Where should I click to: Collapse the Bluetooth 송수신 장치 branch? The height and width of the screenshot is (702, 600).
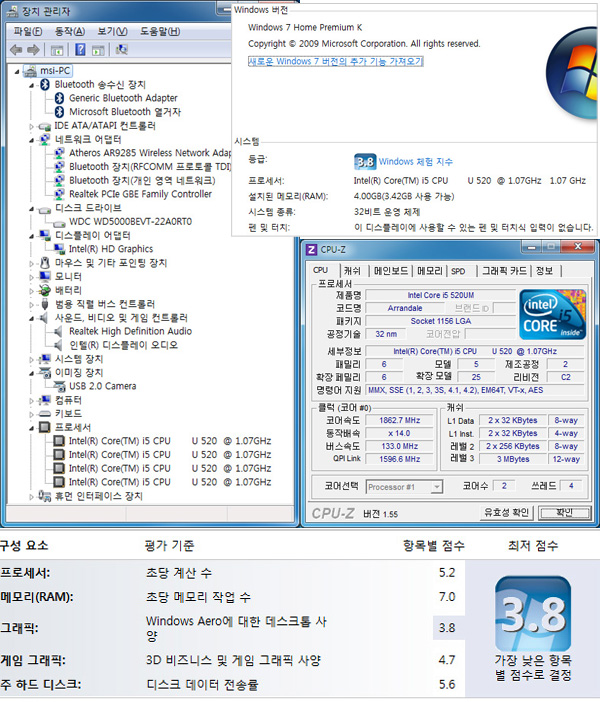pos(31,85)
